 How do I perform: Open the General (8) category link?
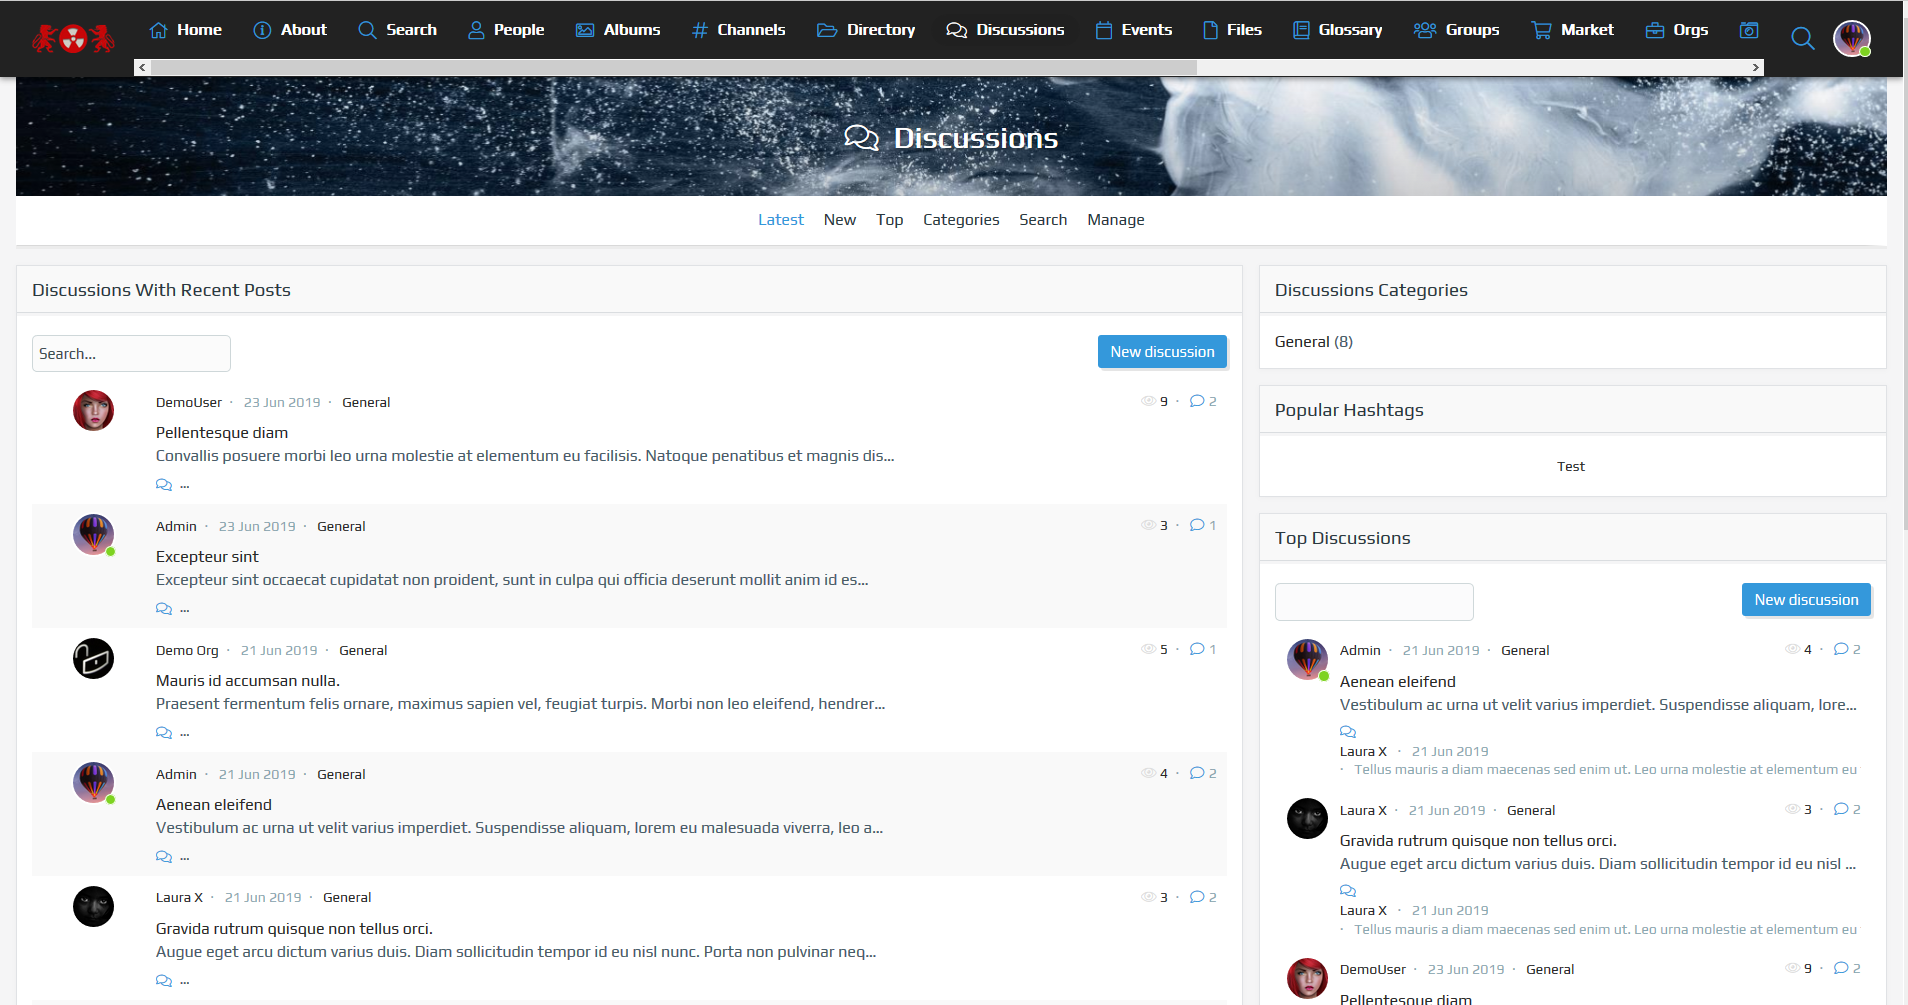coord(1313,342)
